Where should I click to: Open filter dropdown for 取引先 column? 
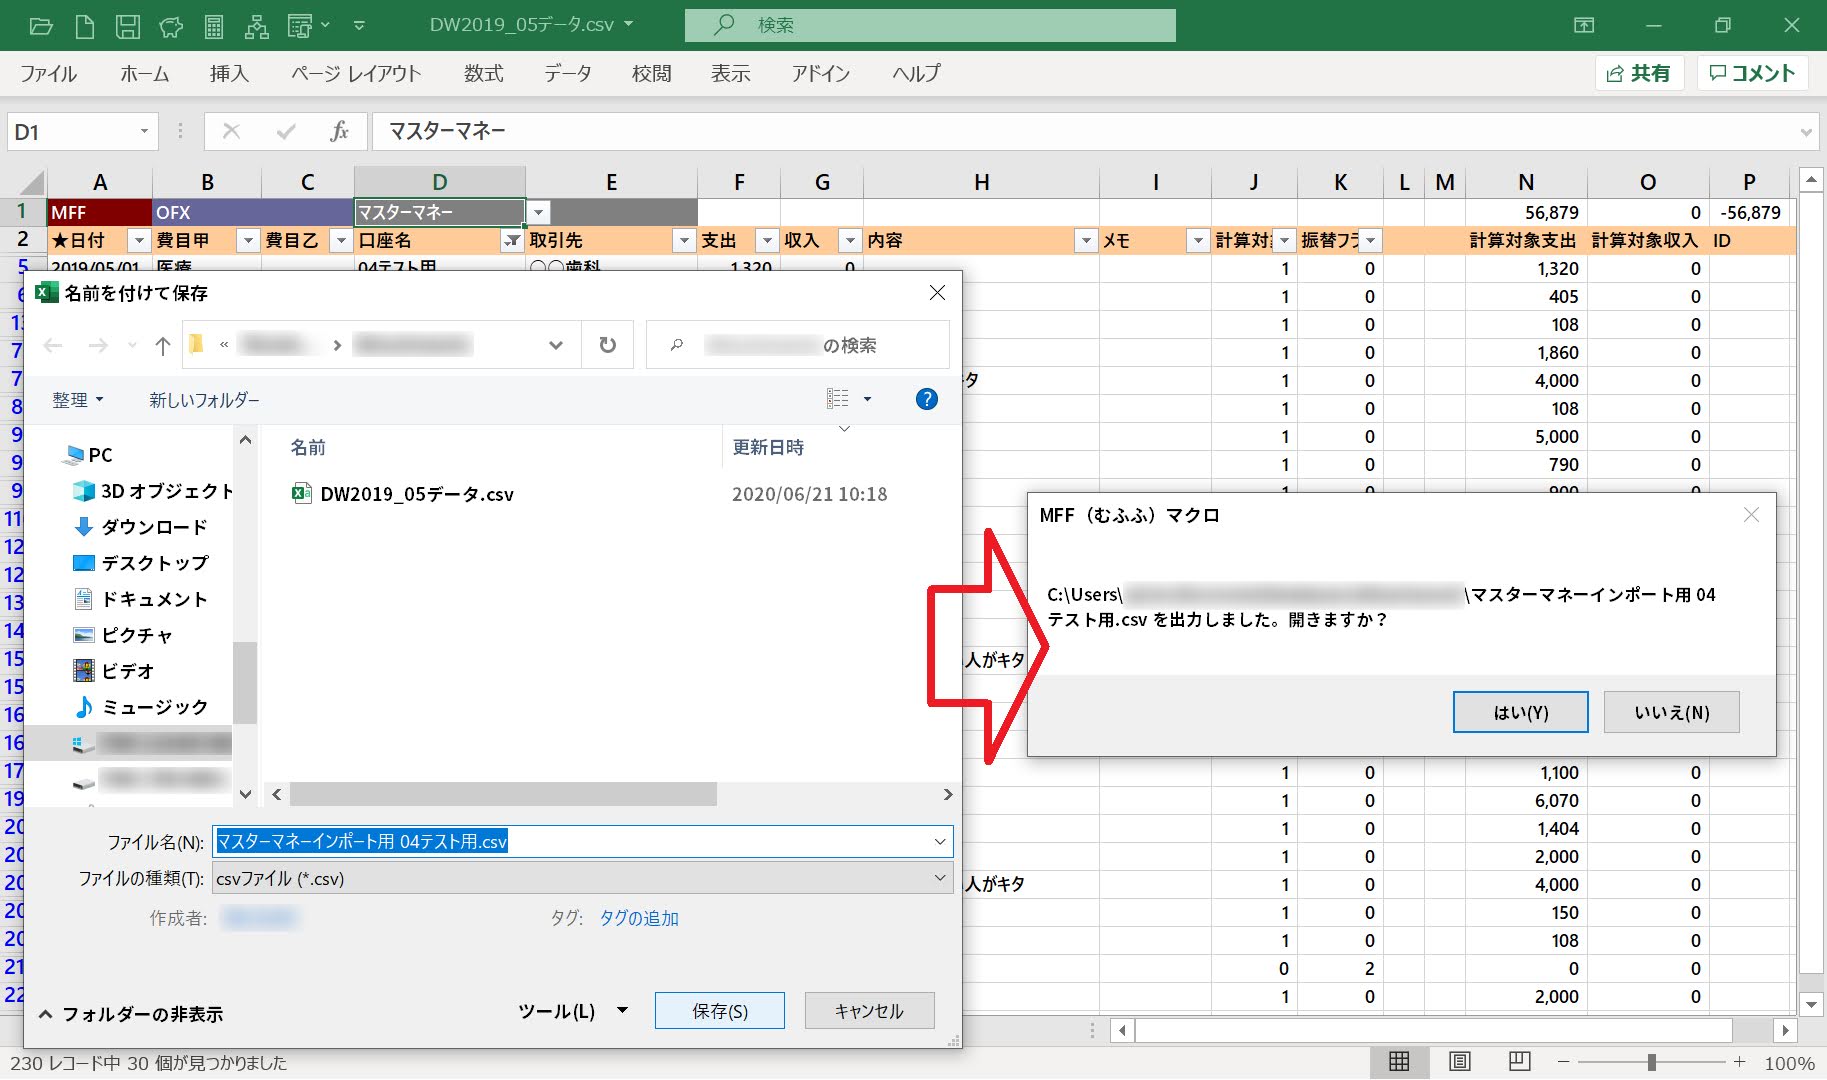tap(683, 241)
